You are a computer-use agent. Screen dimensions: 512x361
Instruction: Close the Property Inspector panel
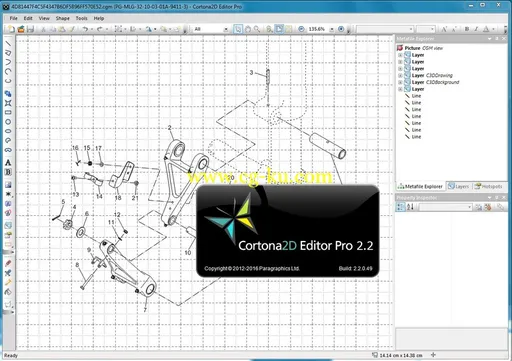[x=504, y=198]
